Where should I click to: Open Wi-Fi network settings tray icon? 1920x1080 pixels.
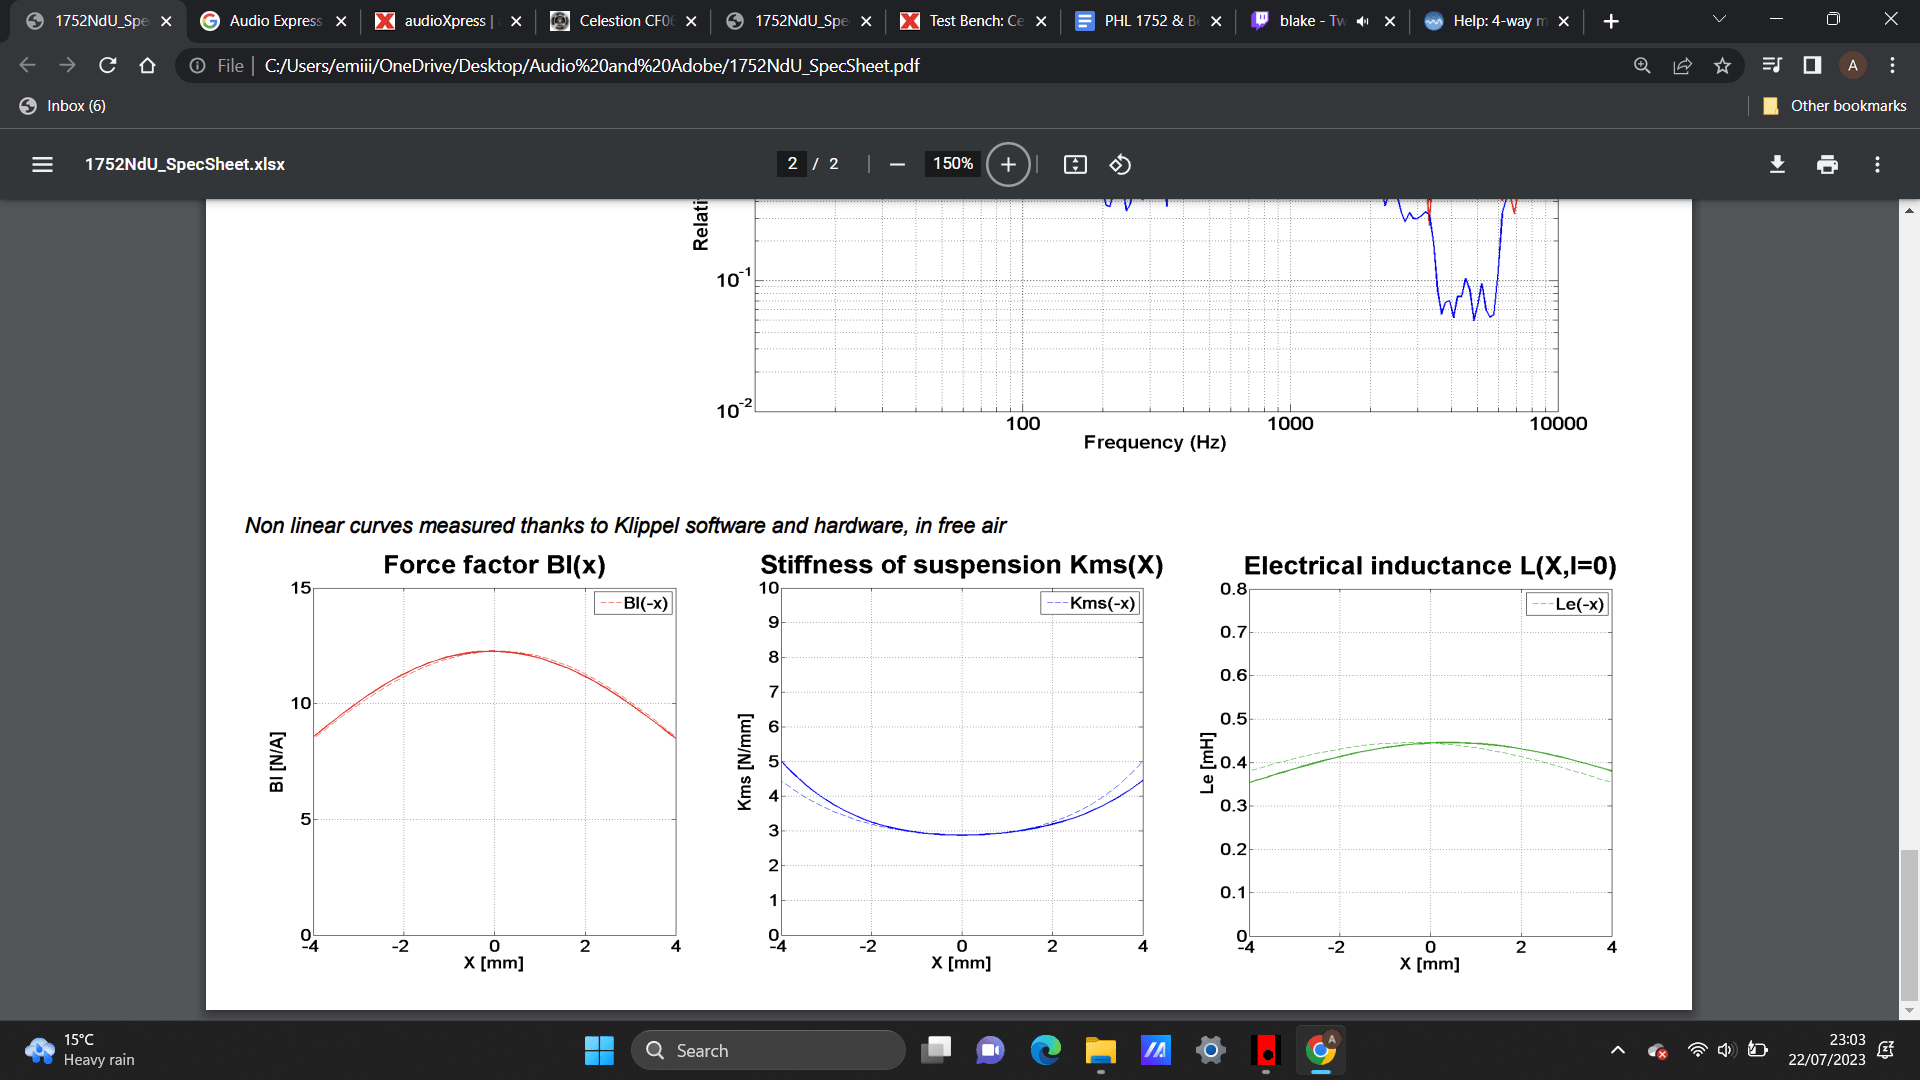click(x=1697, y=1050)
